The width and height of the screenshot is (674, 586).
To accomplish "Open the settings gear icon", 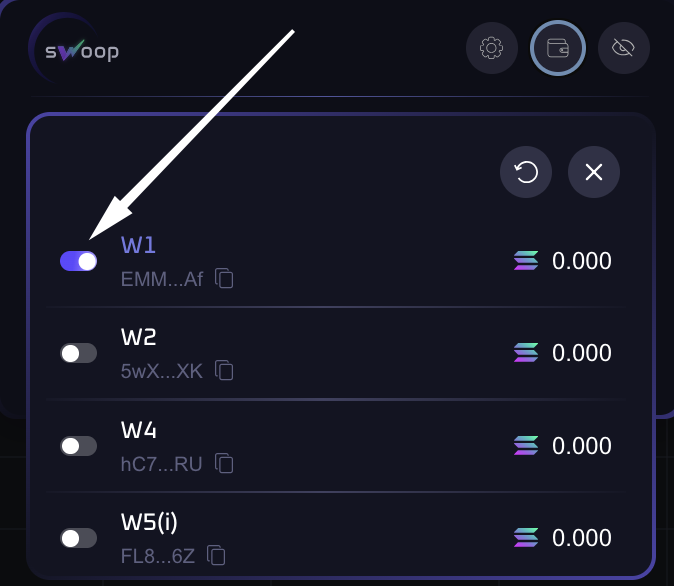I will point(491,48).
